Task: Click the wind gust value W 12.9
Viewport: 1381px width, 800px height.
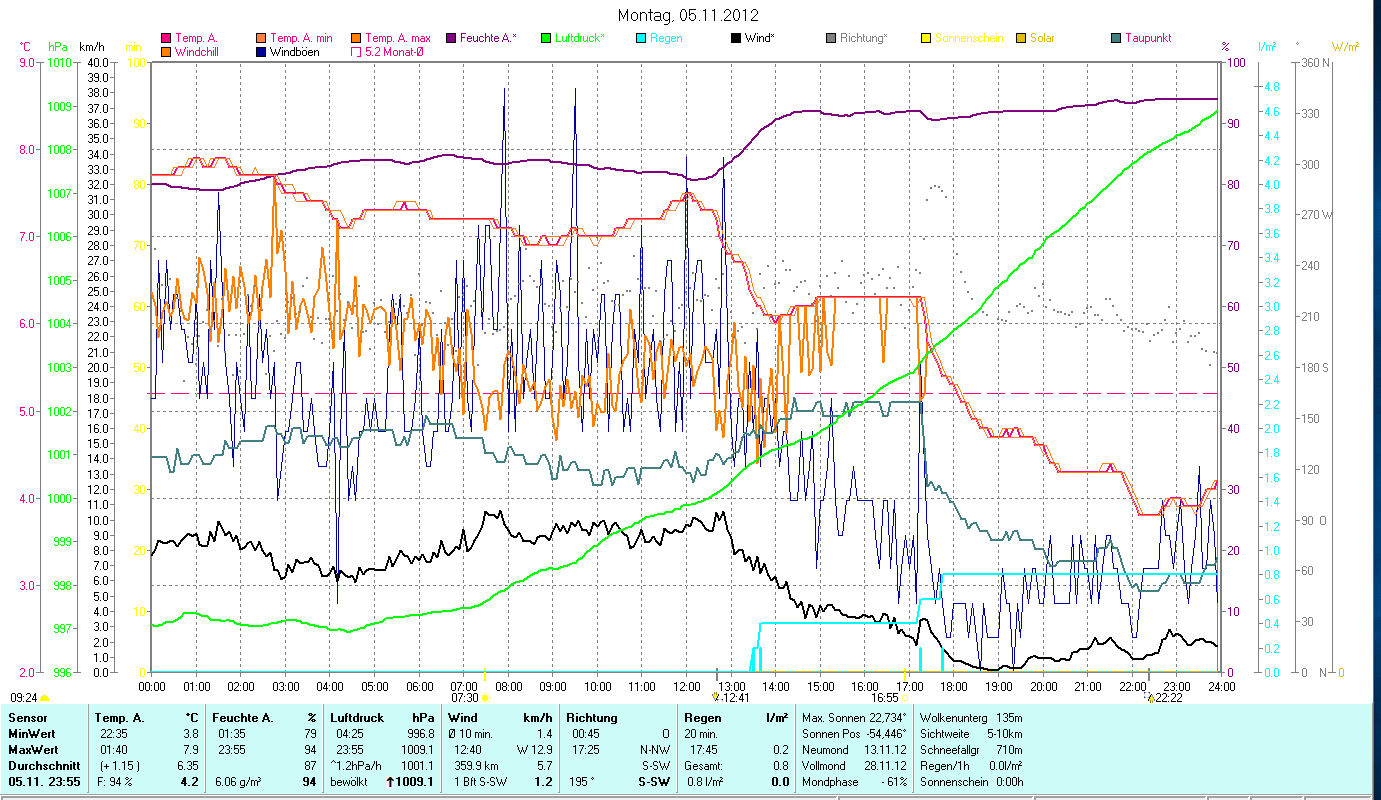Action: pos(535,750)
